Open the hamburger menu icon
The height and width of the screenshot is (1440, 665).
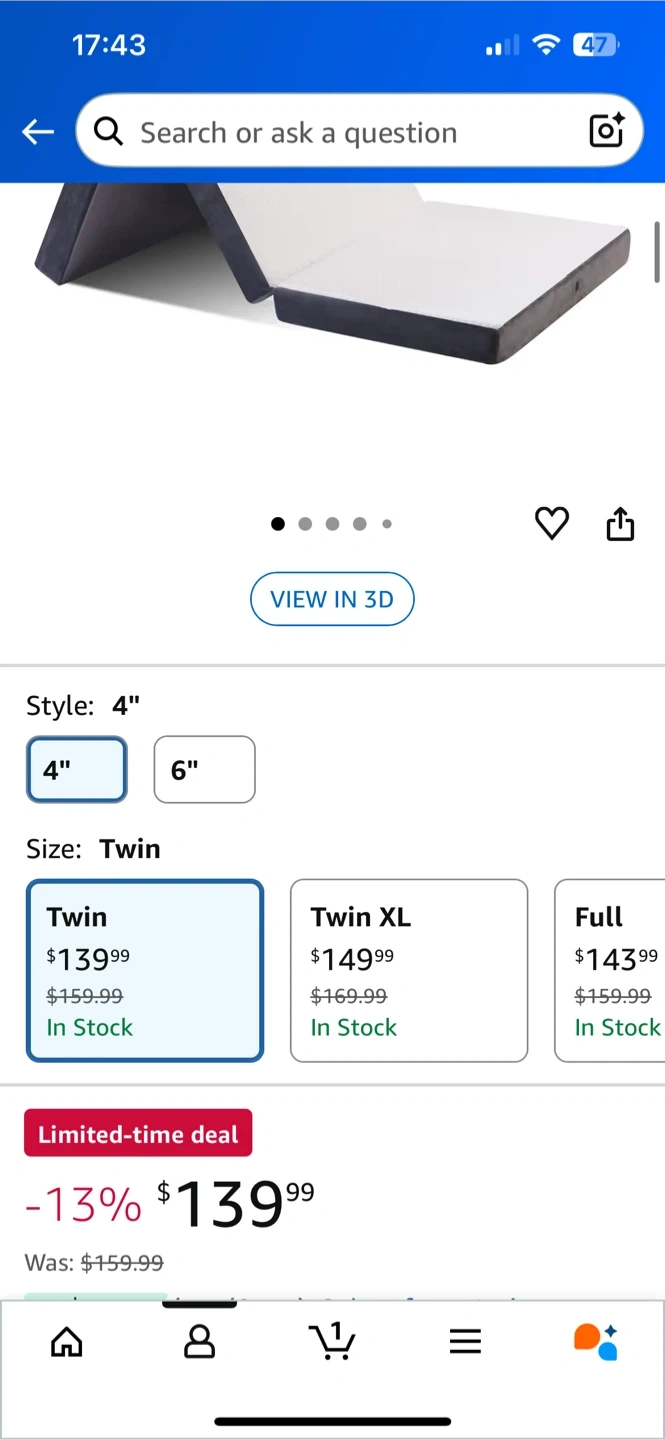465,1341
